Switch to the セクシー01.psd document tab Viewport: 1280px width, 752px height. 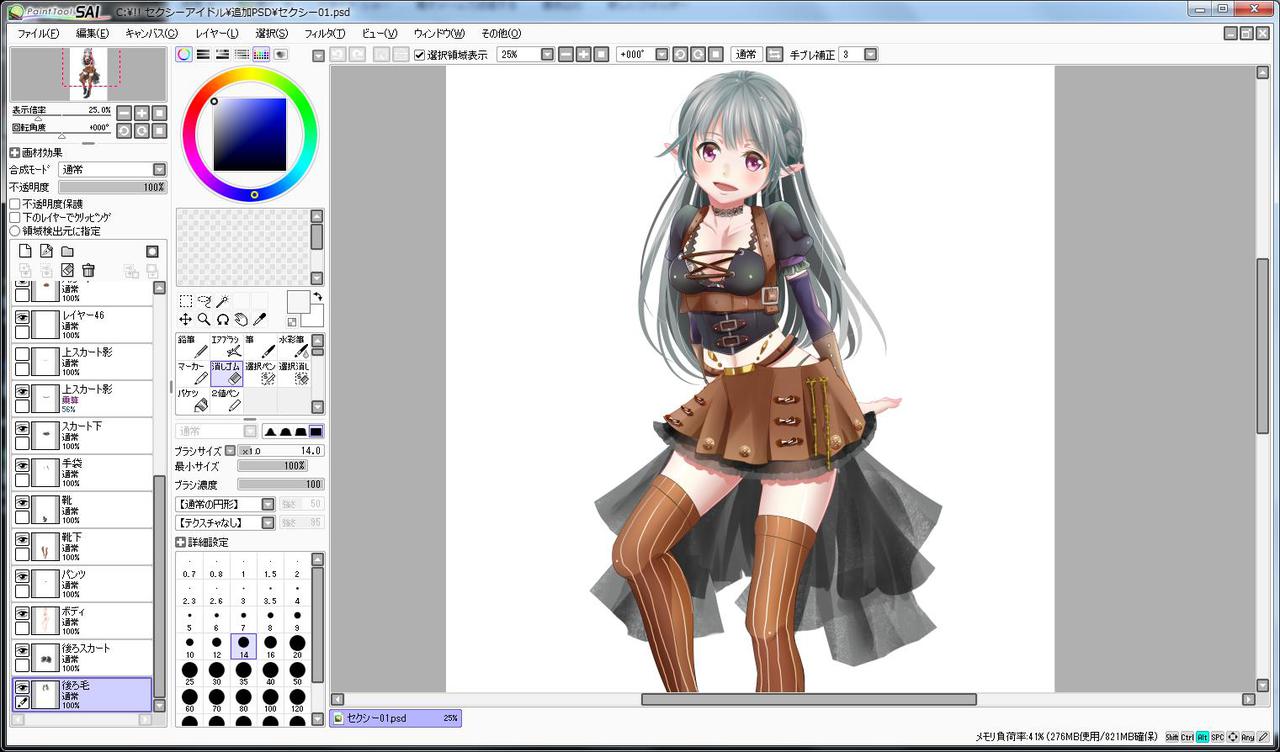pyautogui.click(x=395, y=718)
